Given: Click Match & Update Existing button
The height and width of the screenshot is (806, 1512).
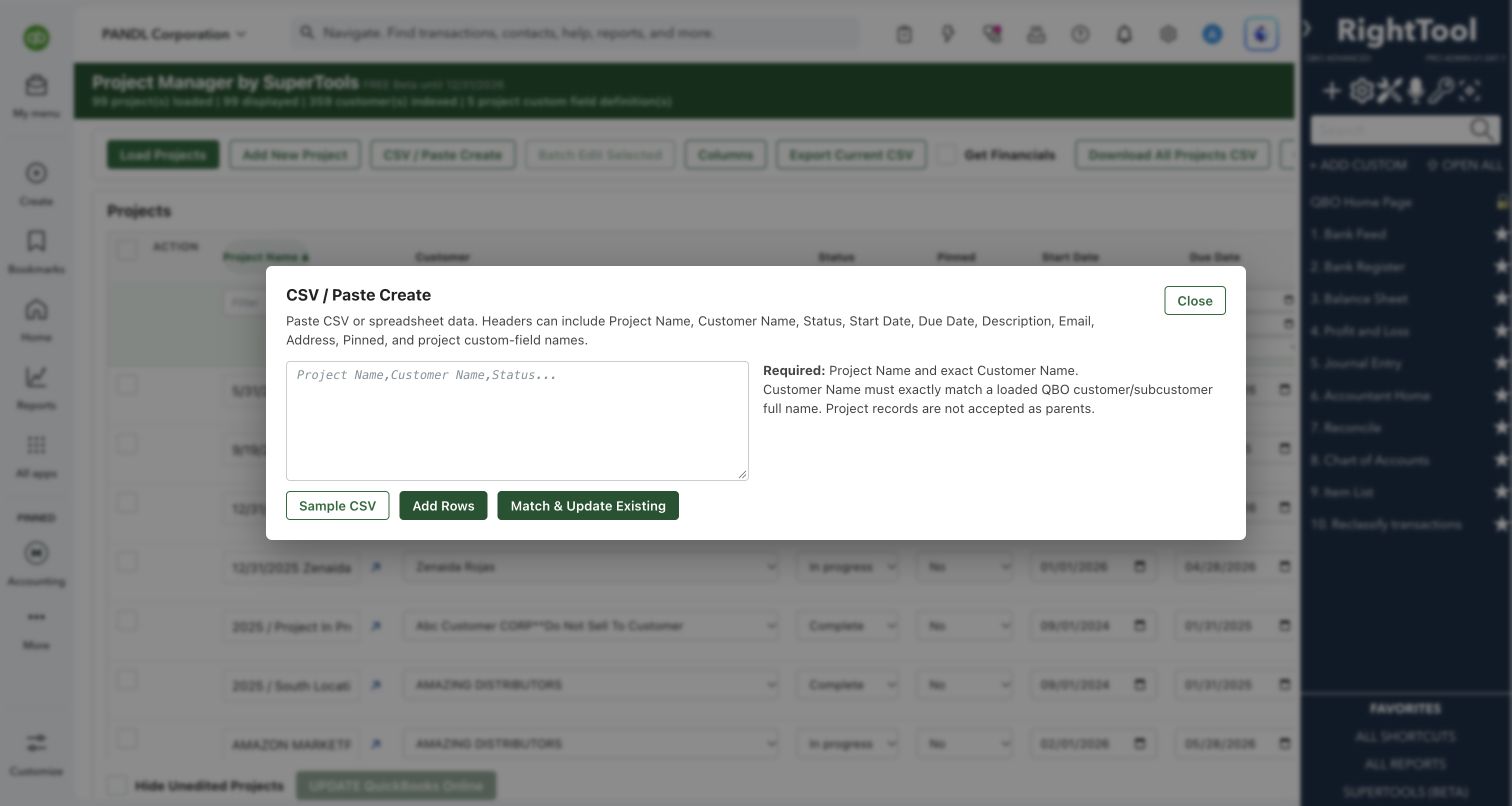Looking at the screenshot, I should 588,506.
